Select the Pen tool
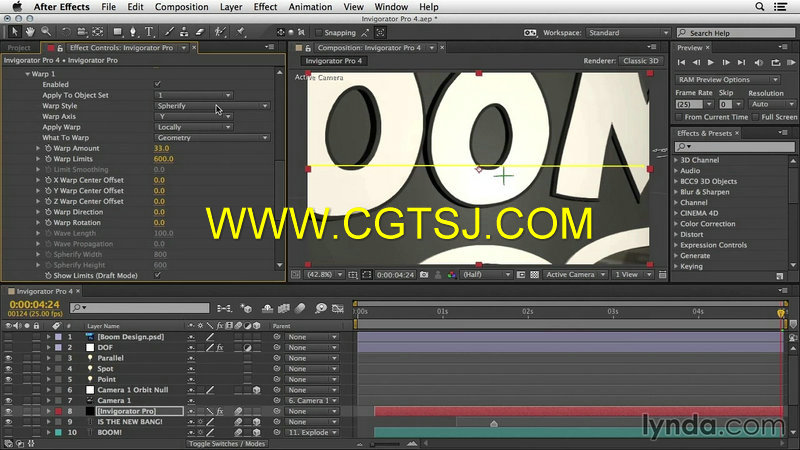Viewport: 800px width, 450px height. (133, 32)
